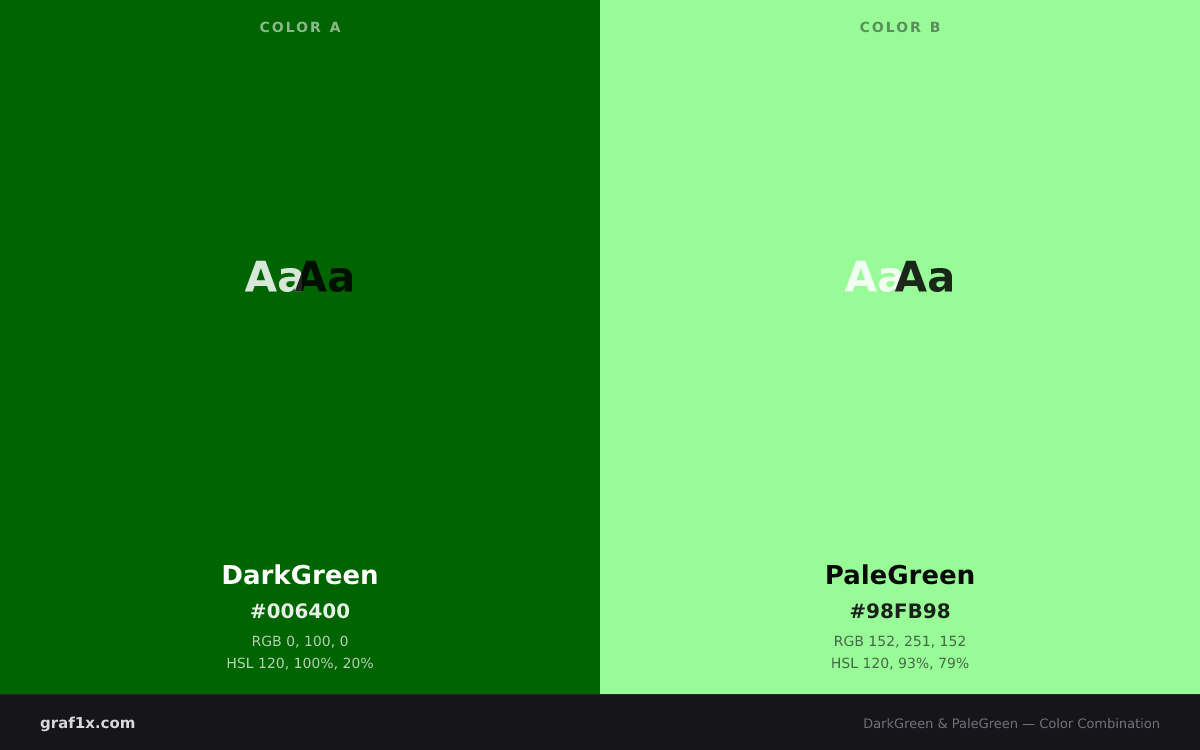1200x750 pixels.
Task: Click the COLOR A label
Action: pyautogui.click(x=300, y=27)
